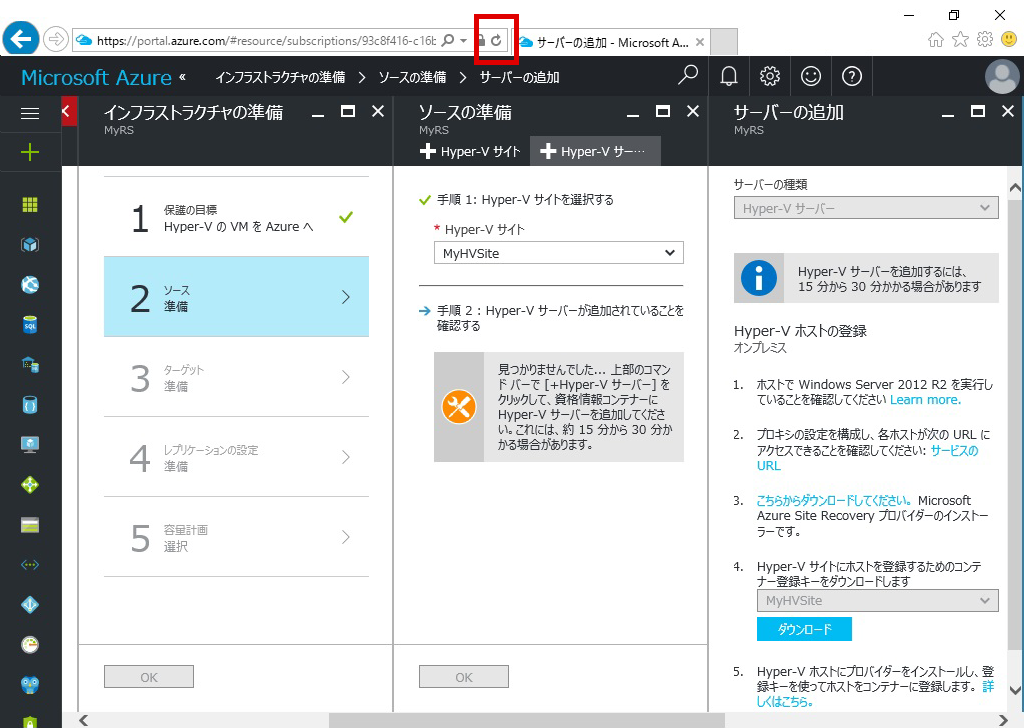Screen dimensions: 1024x728
Task: Open Azure portal settings gear
Action: [x=770, y=76]
